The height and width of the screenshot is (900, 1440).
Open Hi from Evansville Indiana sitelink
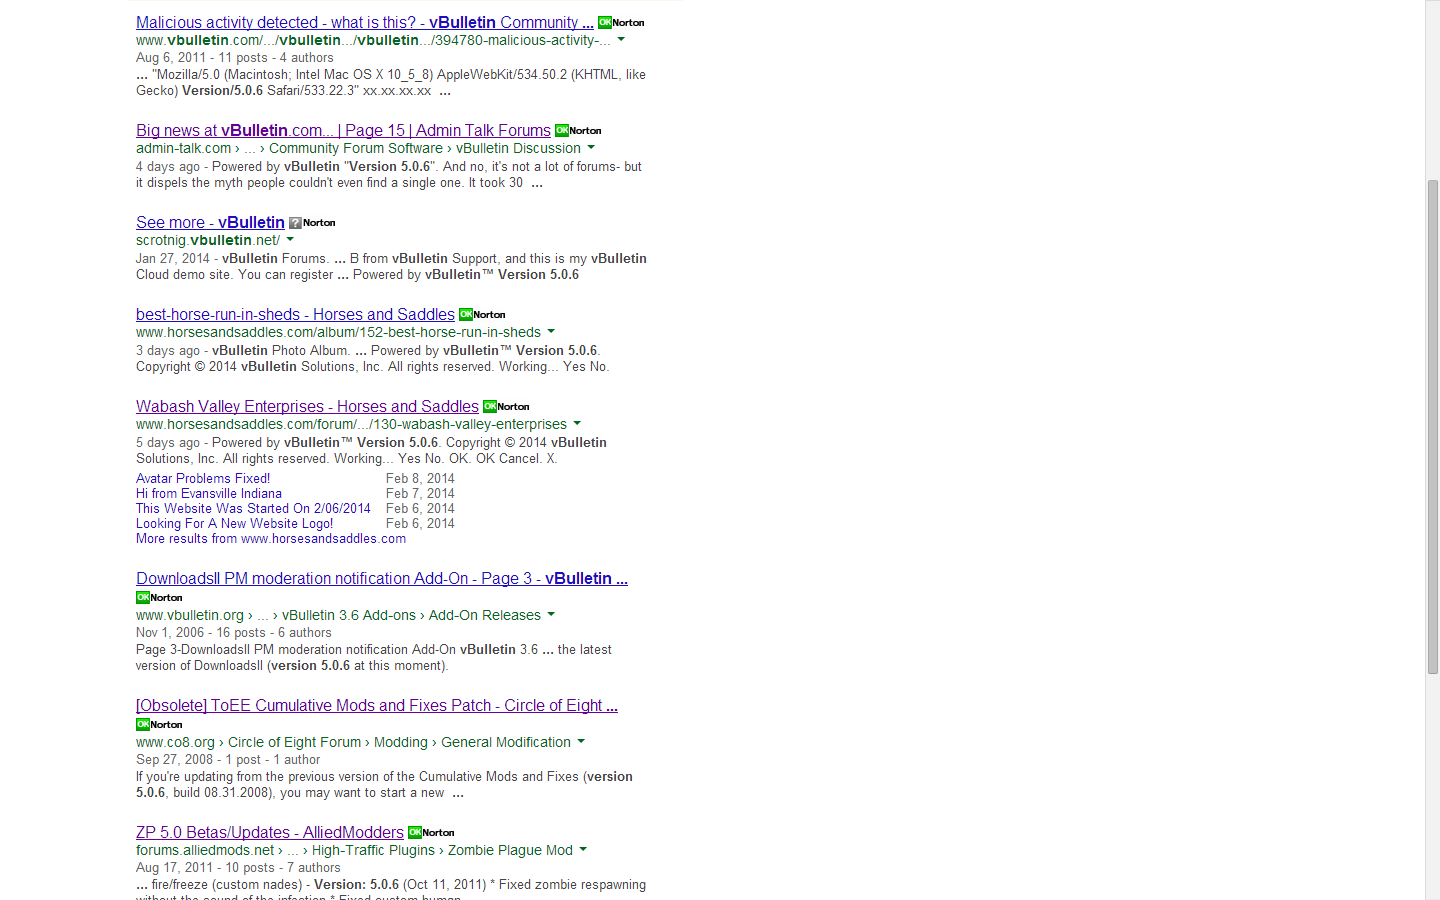tap(209, 493)
